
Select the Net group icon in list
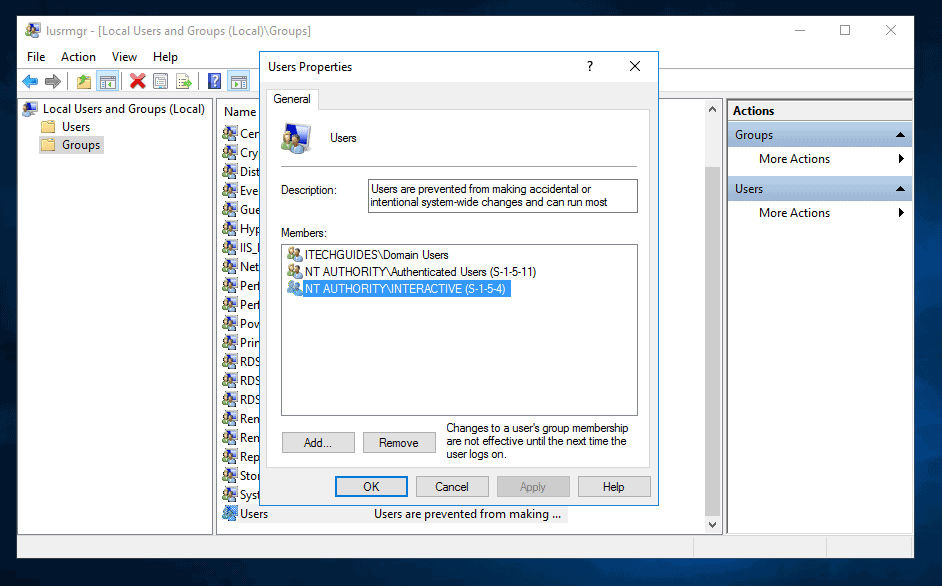tap(229, 266)
